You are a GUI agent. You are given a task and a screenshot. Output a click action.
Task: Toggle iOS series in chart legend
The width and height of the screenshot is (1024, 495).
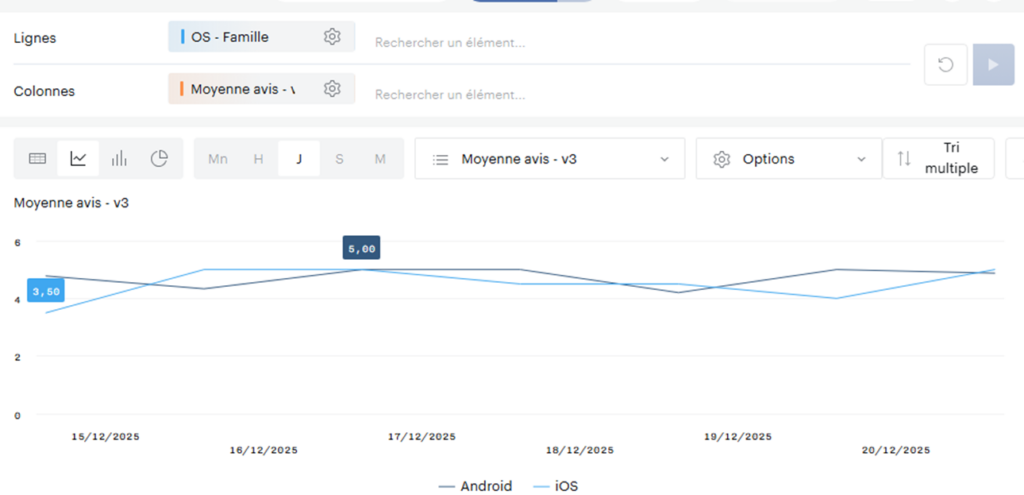[556, 486]
